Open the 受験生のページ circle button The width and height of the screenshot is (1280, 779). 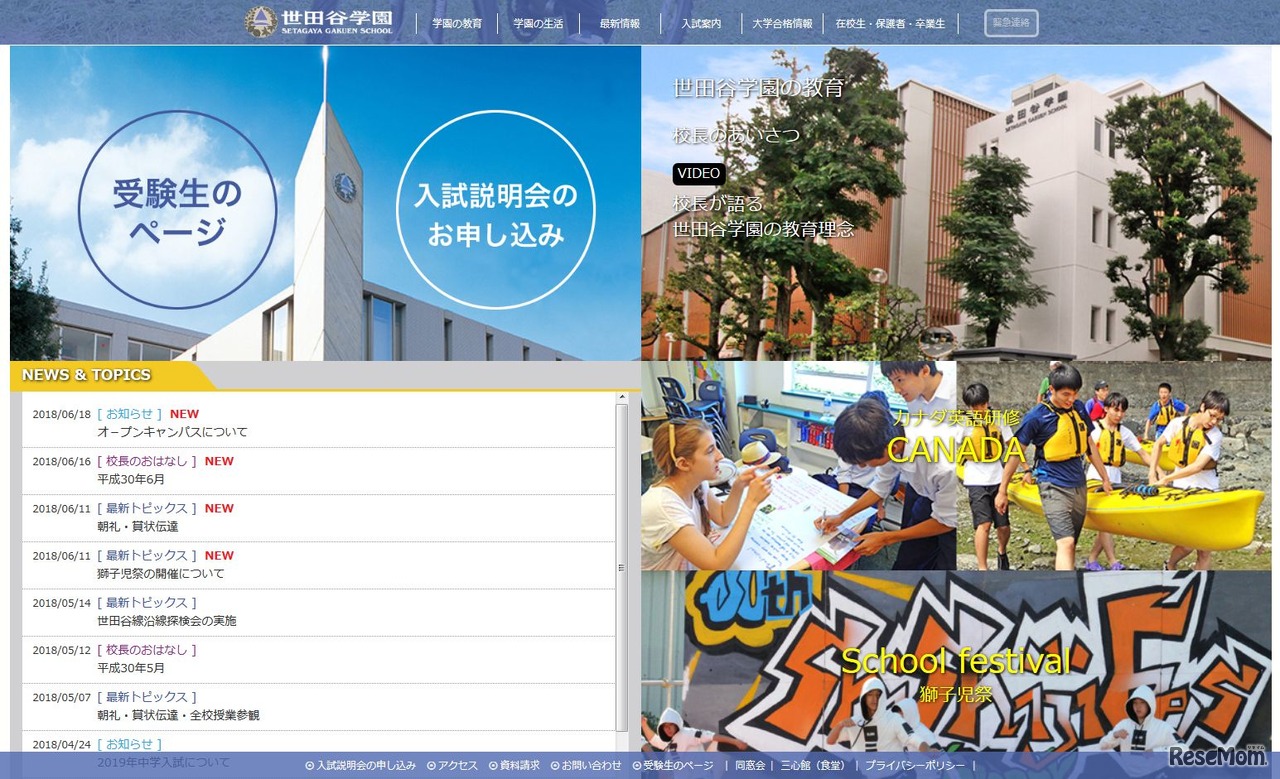[177, 210]
